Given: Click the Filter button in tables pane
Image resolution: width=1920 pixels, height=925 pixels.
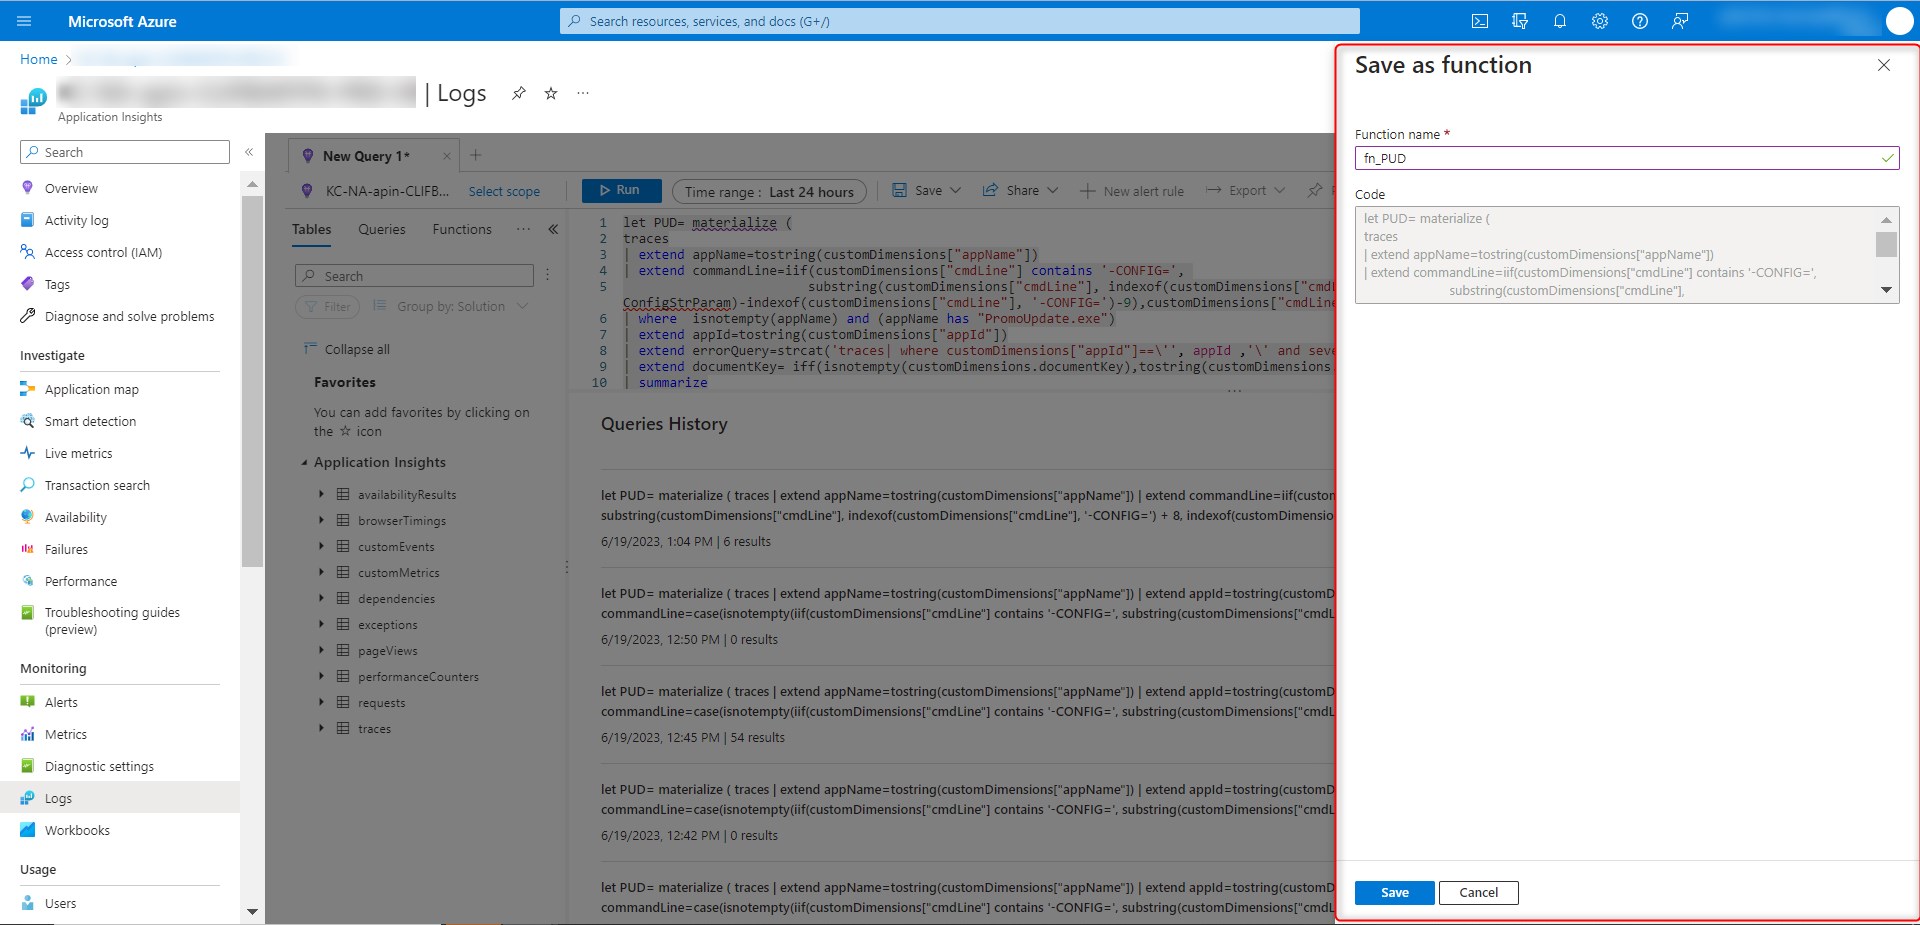Looking at the screenshot, I should 326,306.
